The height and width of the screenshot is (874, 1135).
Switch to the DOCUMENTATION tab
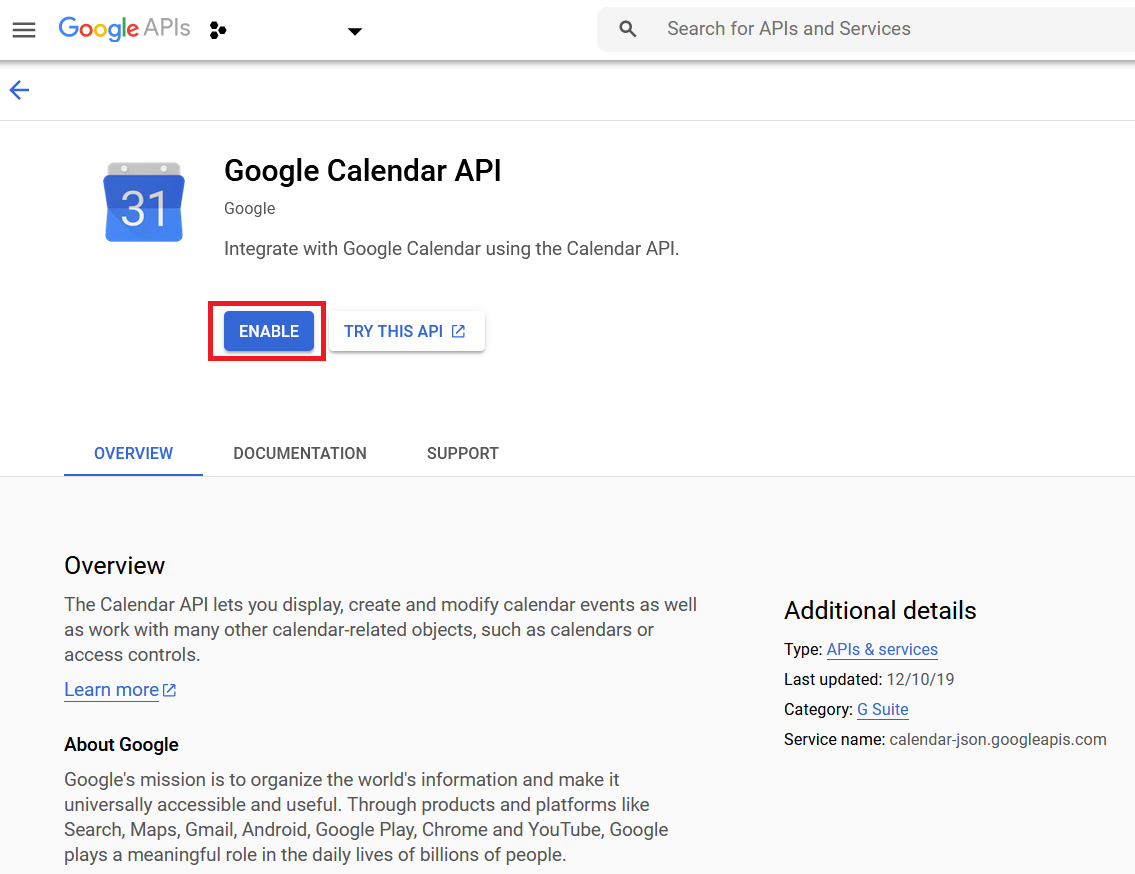300,453
